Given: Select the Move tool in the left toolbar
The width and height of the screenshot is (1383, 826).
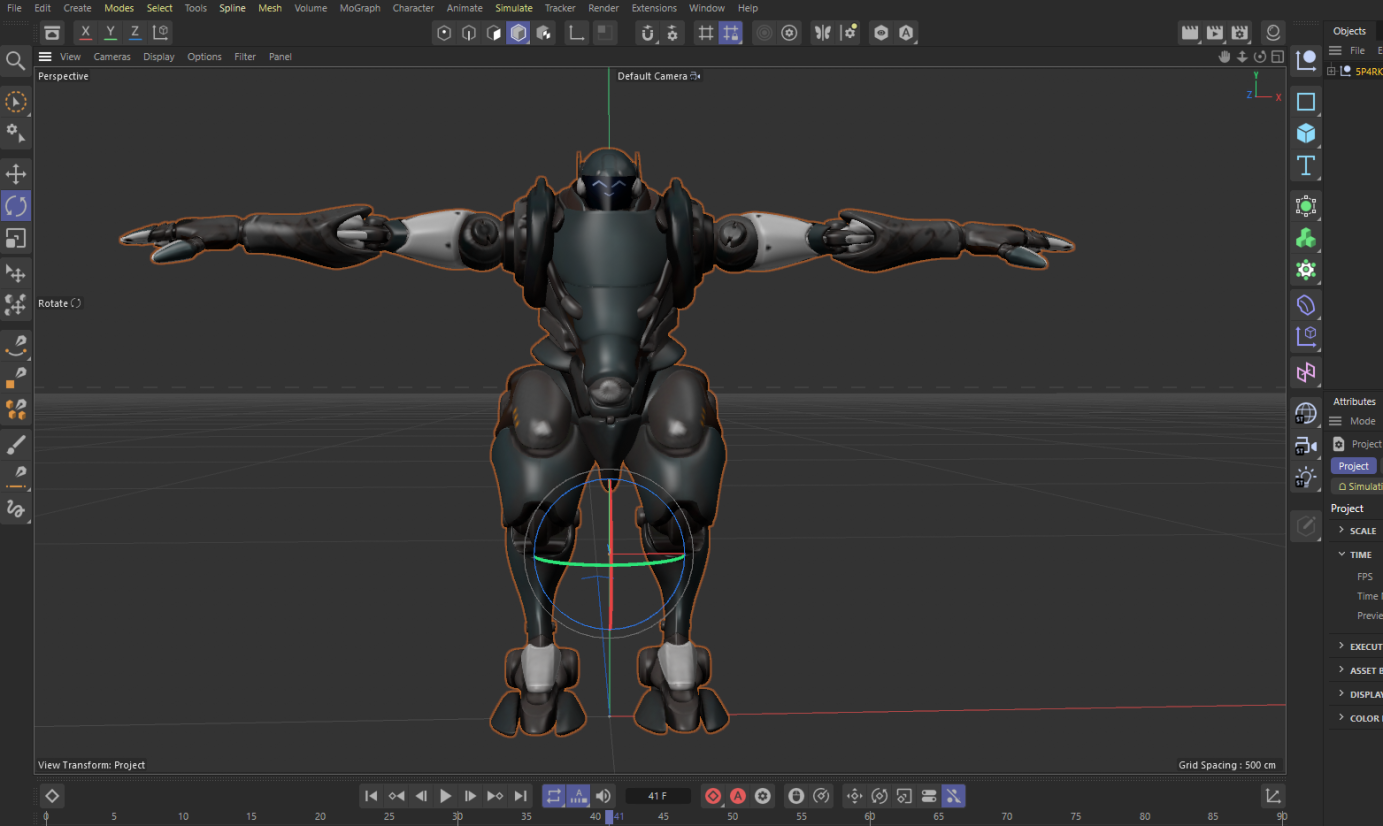Looking at the screenshot, I should tap(16, 173).
